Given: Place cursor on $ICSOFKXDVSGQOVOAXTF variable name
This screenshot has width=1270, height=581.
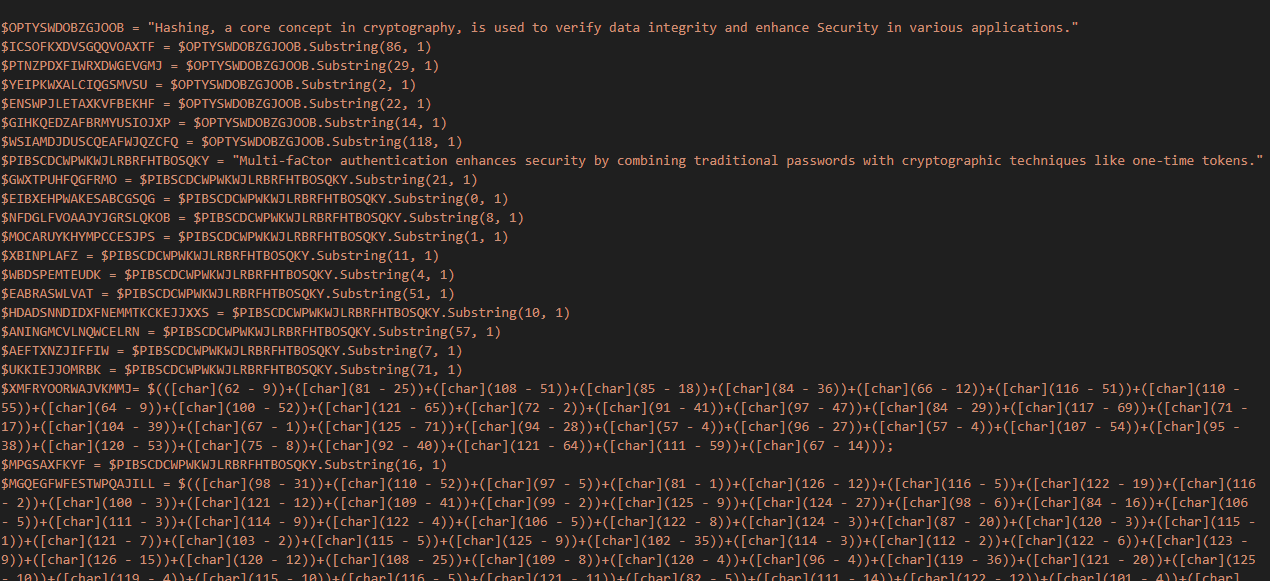Looking at the screenshot, I should coord(78,46).
